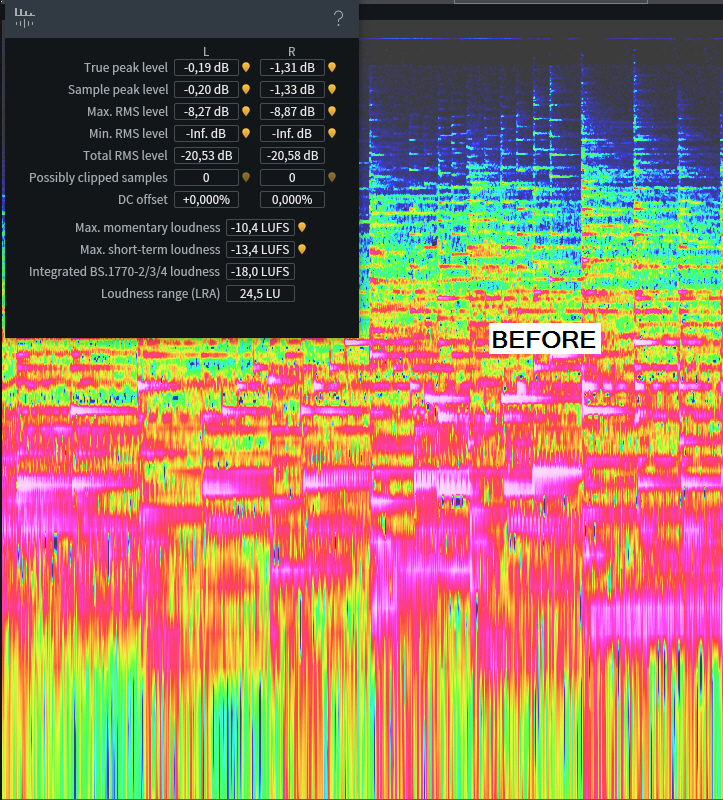Click the Sample peak level label
This screenshot has height=800, width=723.
118,89
